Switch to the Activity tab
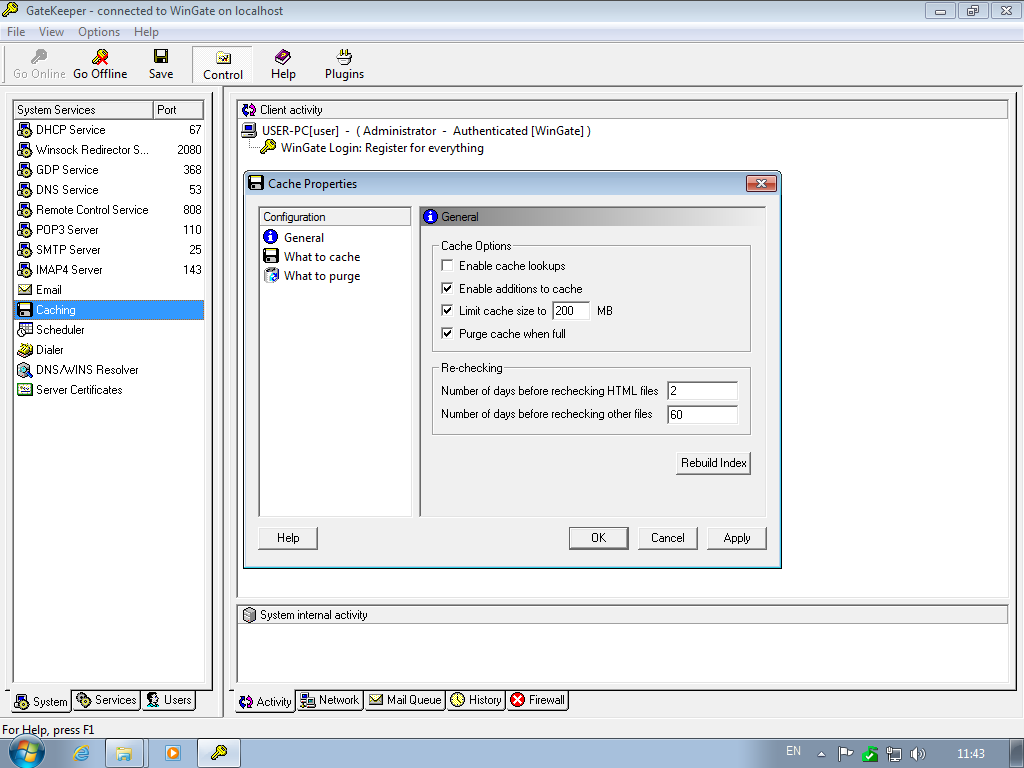This screenshot has height=768, width=1024. (265, 701)
